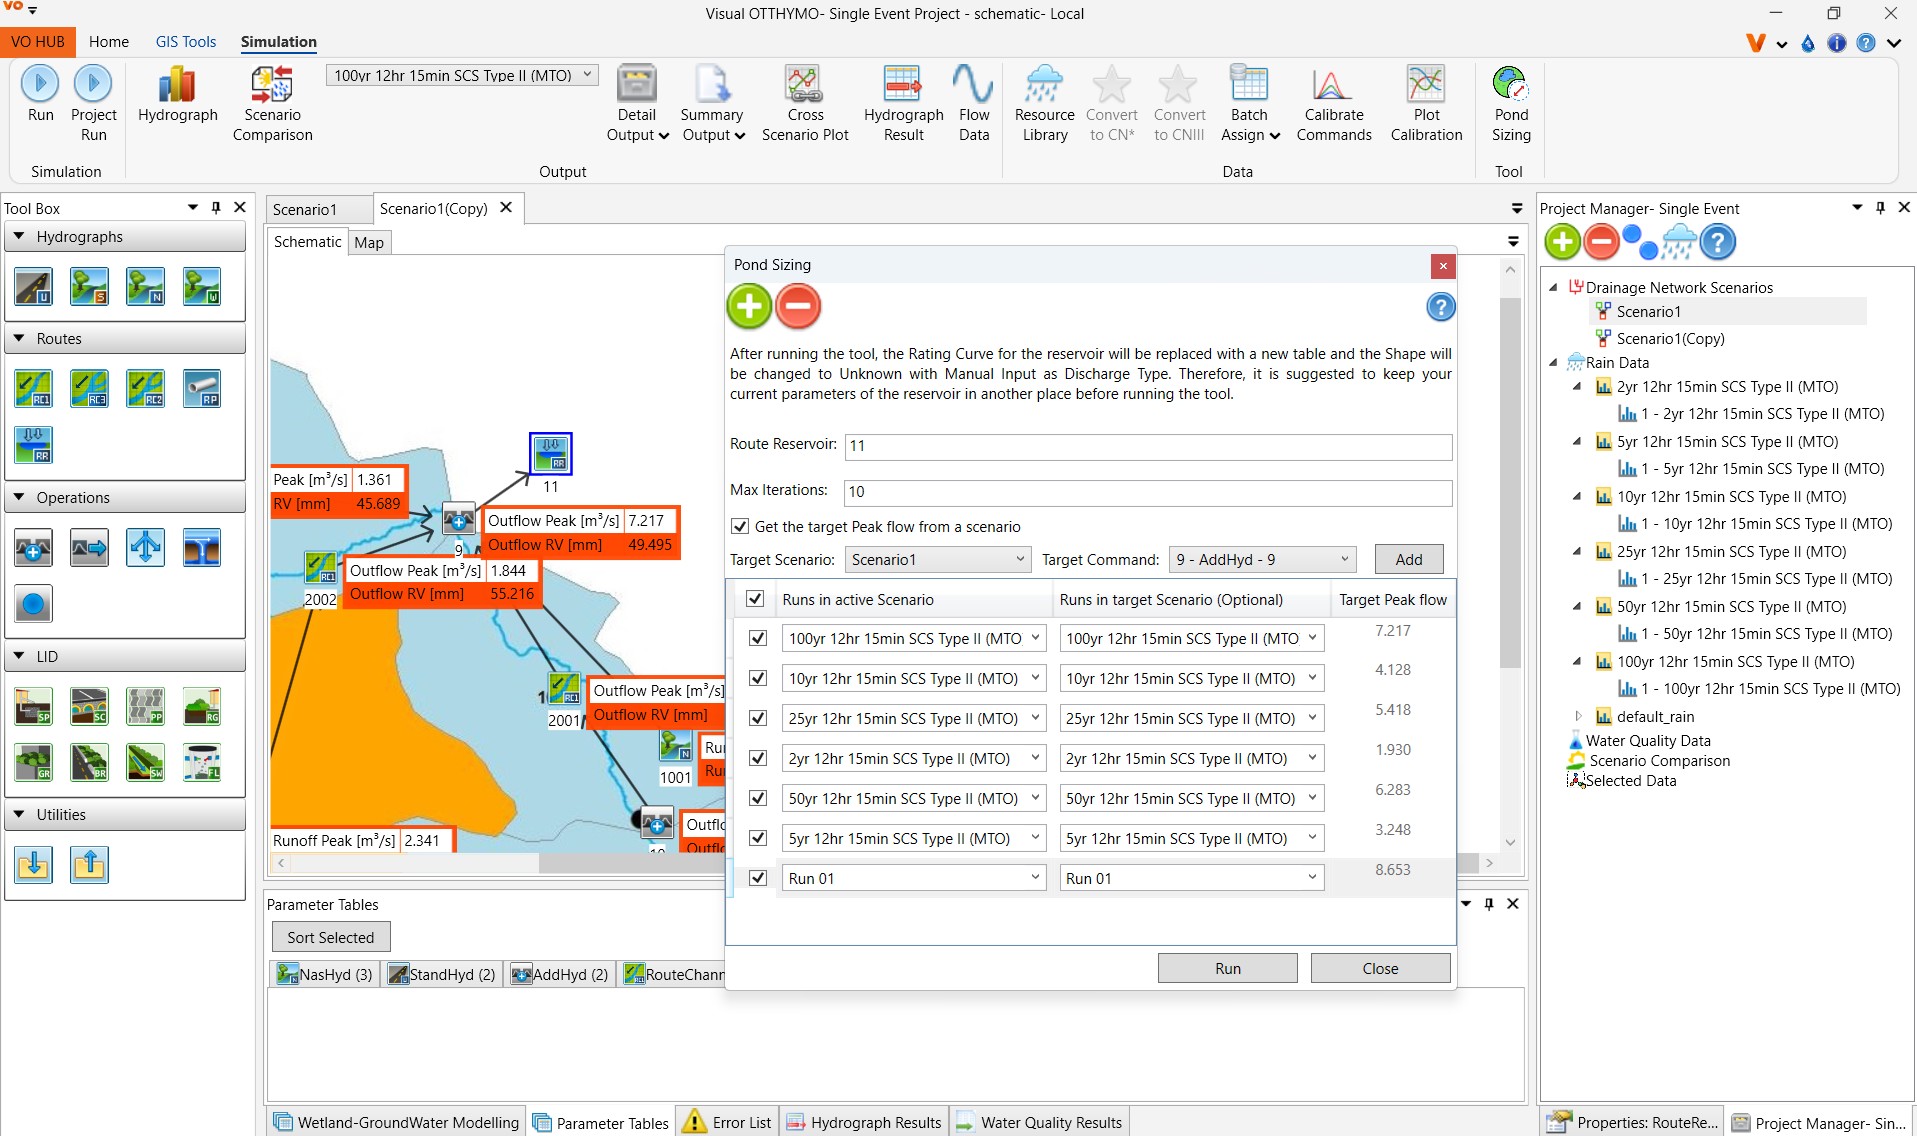This screenshot has width=1917, height=1136.
Task: Select Scenario1(Copy) in Project Manager tree
Action: (1670, 338)
